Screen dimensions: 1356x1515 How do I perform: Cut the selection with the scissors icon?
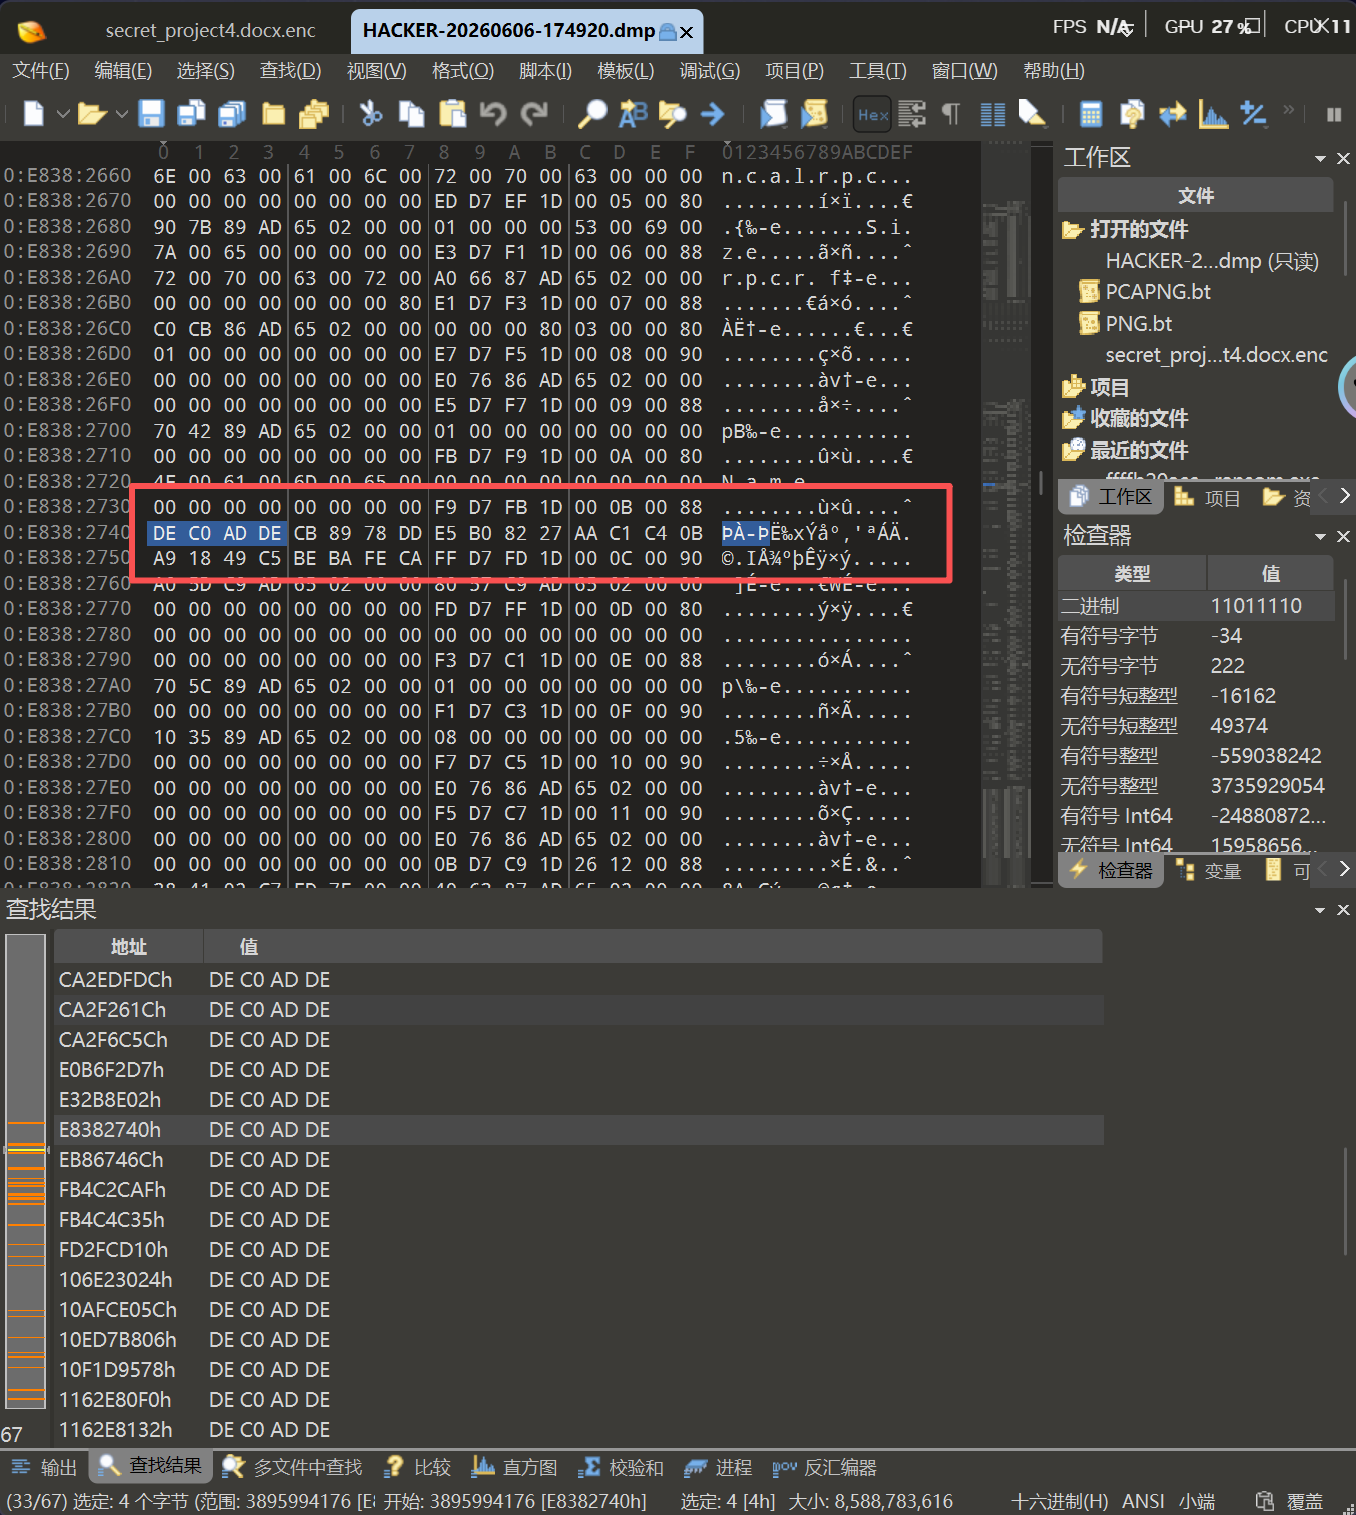pyautogui.click(x=371, y=114)
